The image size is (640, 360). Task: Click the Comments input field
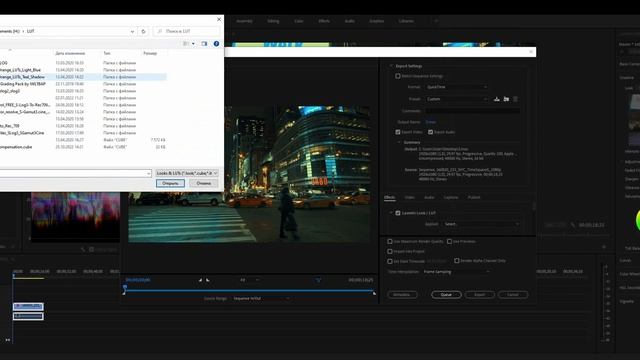(472, 111)
